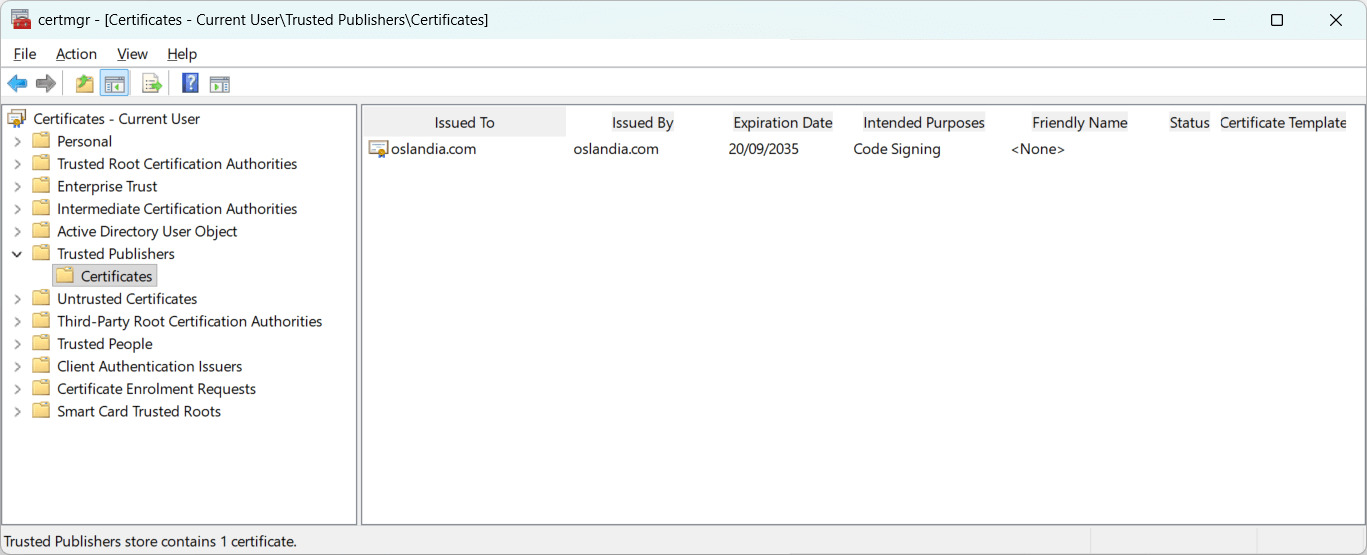1367x555 pixels.
Task: Expand Trusted Root Certification Authorities node
Action: pos(17,164)
